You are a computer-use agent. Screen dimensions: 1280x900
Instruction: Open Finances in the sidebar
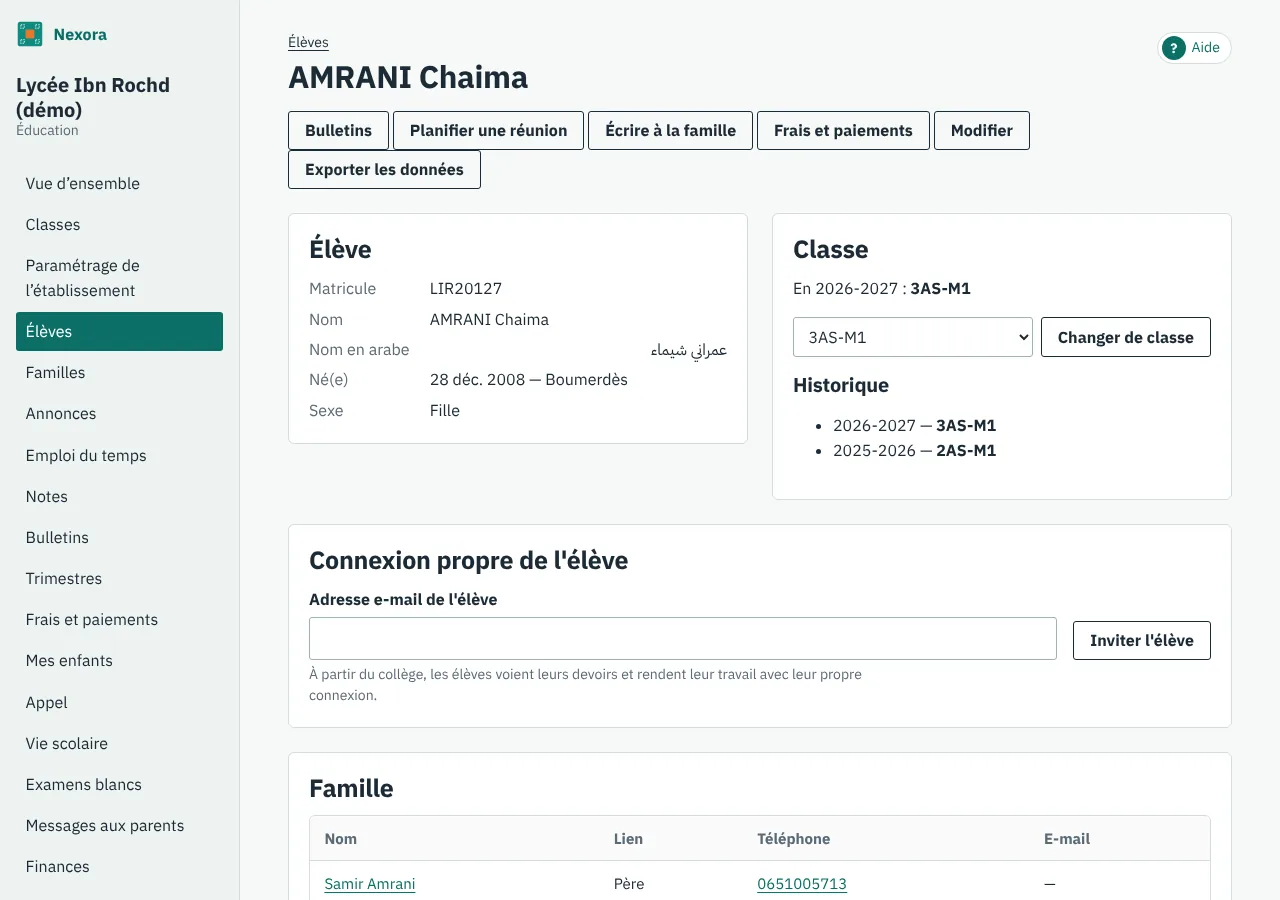click(119, 866)
